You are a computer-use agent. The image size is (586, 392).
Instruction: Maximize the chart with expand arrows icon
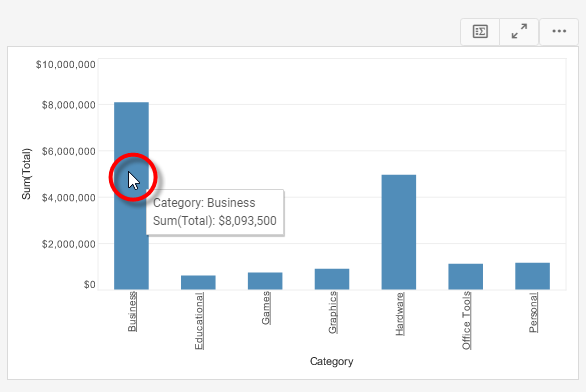point(519,31)
